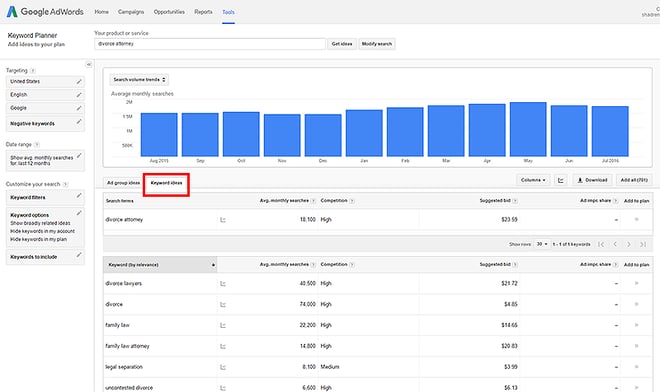Jump to the last results page
Viewport: 660px width, 392px height.
coord(643,244)
